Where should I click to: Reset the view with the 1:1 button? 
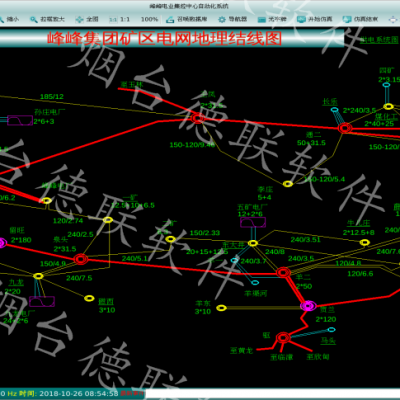click(120, 19)
